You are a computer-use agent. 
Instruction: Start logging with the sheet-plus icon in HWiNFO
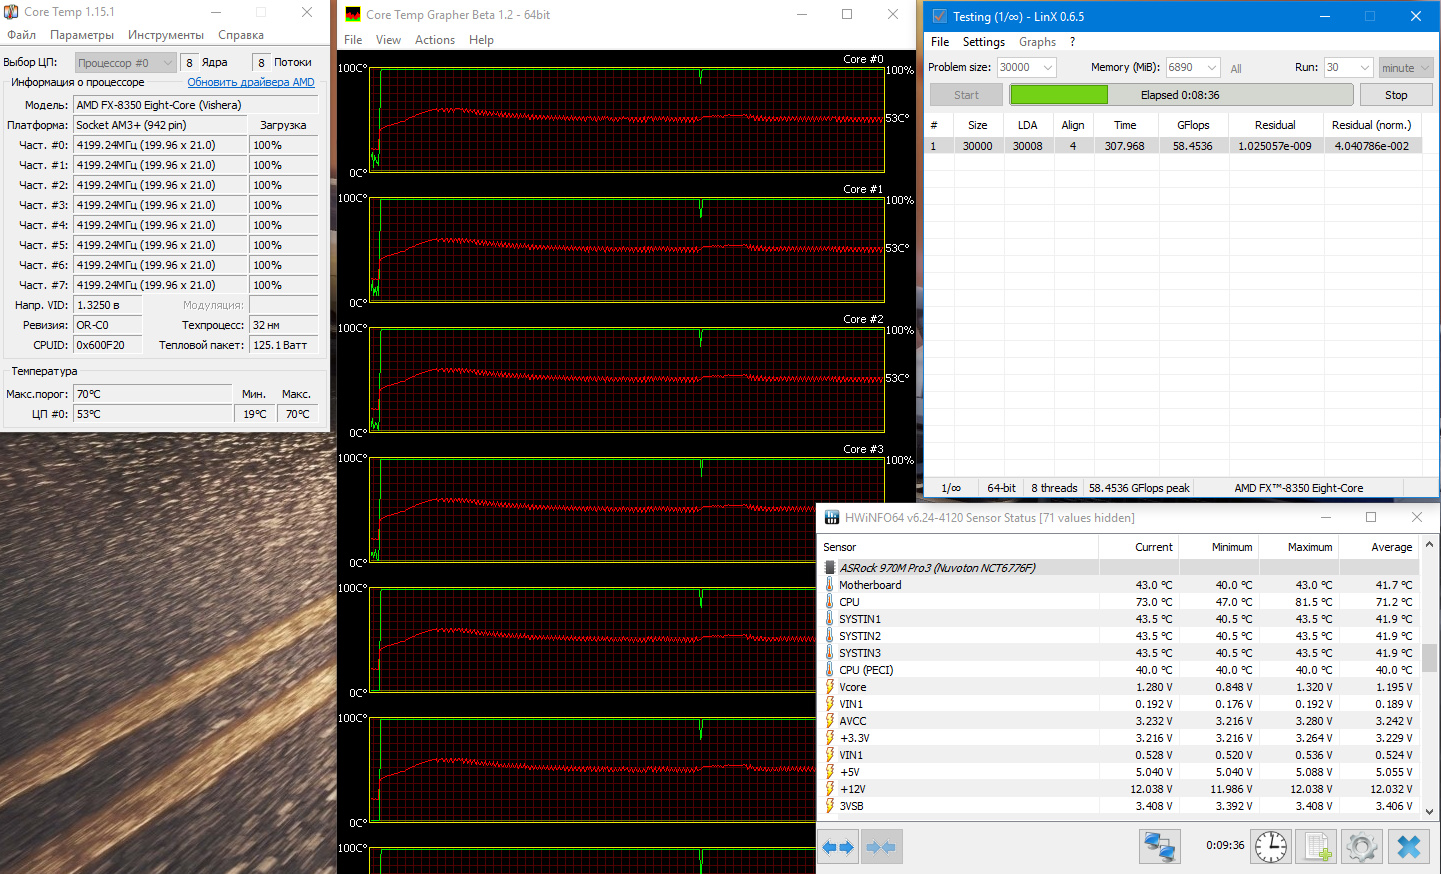click(1317, 847)
